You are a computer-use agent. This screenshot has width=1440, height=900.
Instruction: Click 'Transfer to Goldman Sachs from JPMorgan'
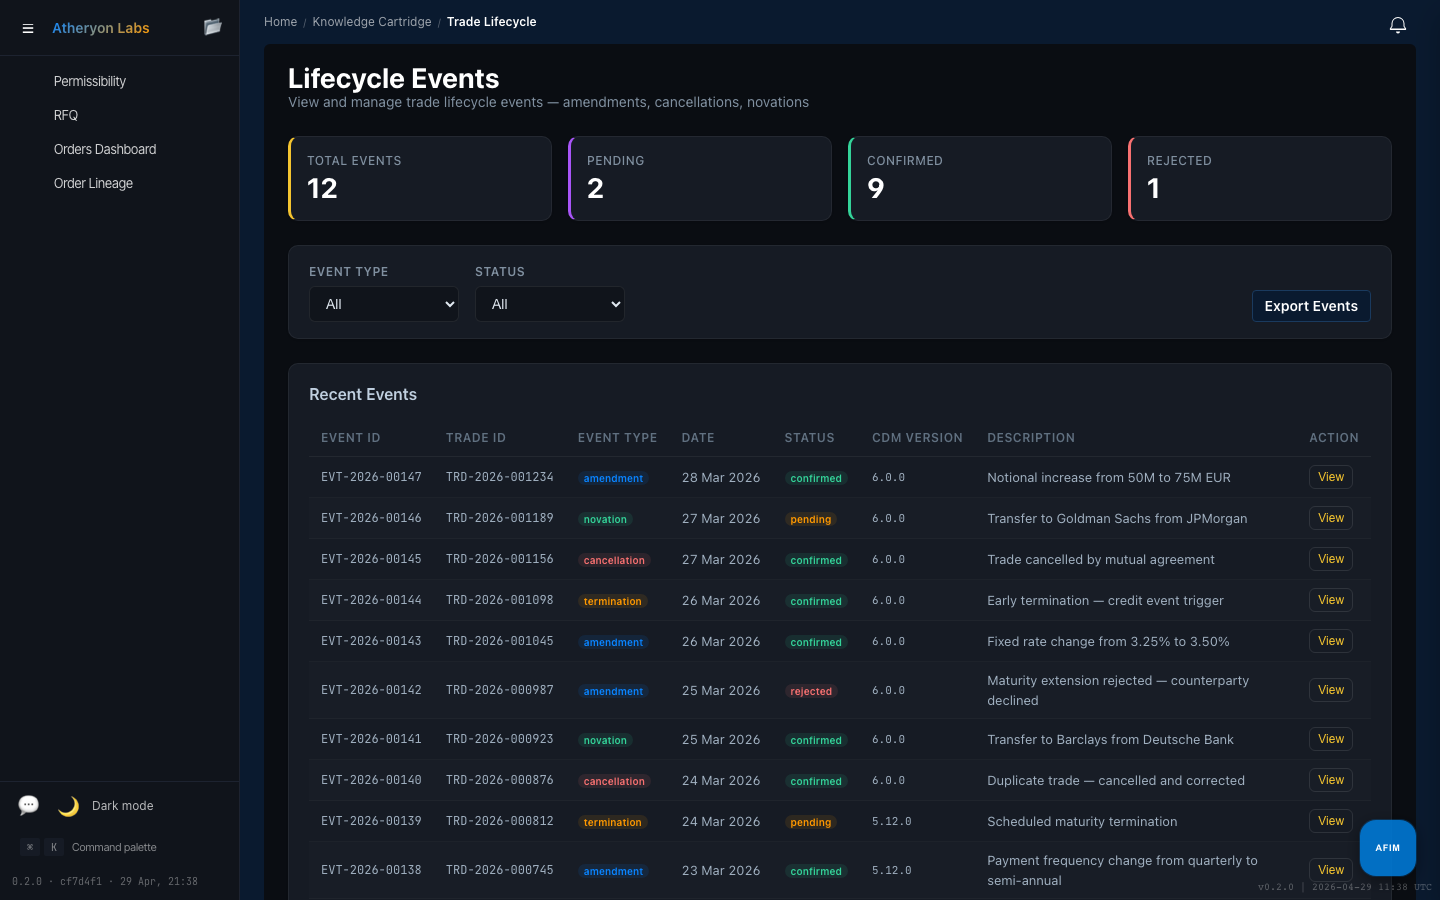point(1117,518)
